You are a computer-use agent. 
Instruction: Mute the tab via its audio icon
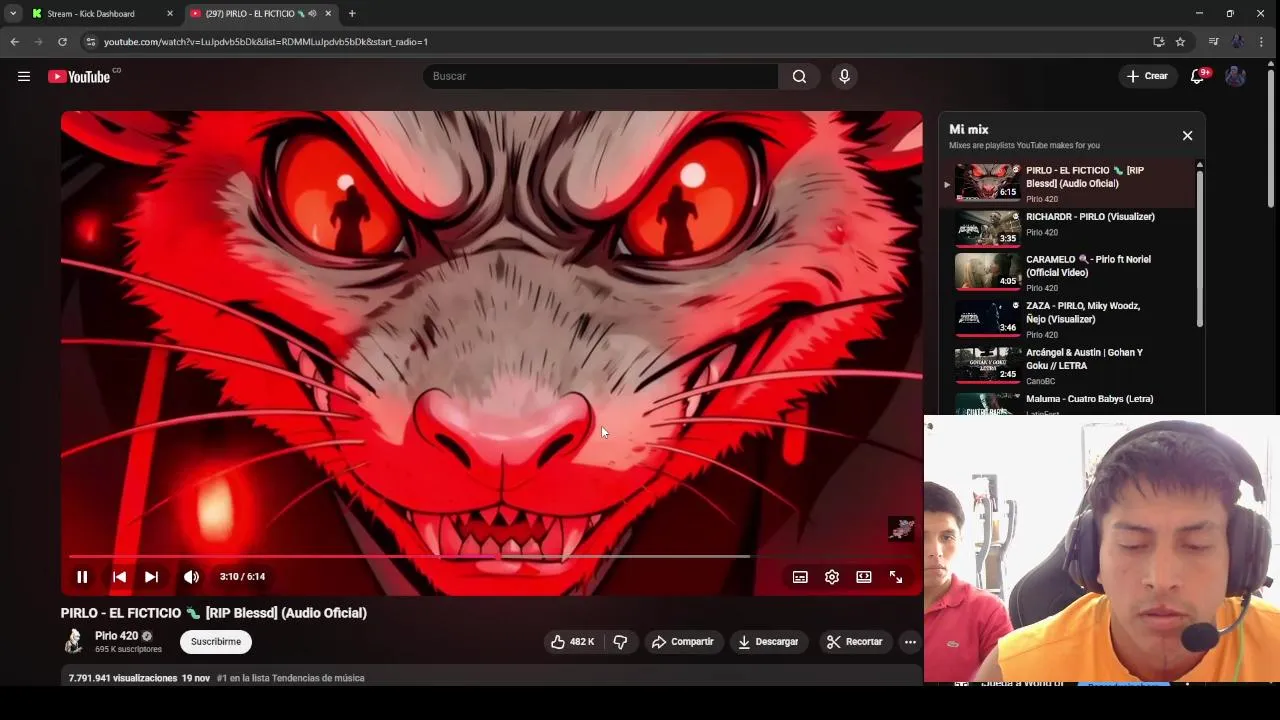click(x=312, y=14)
